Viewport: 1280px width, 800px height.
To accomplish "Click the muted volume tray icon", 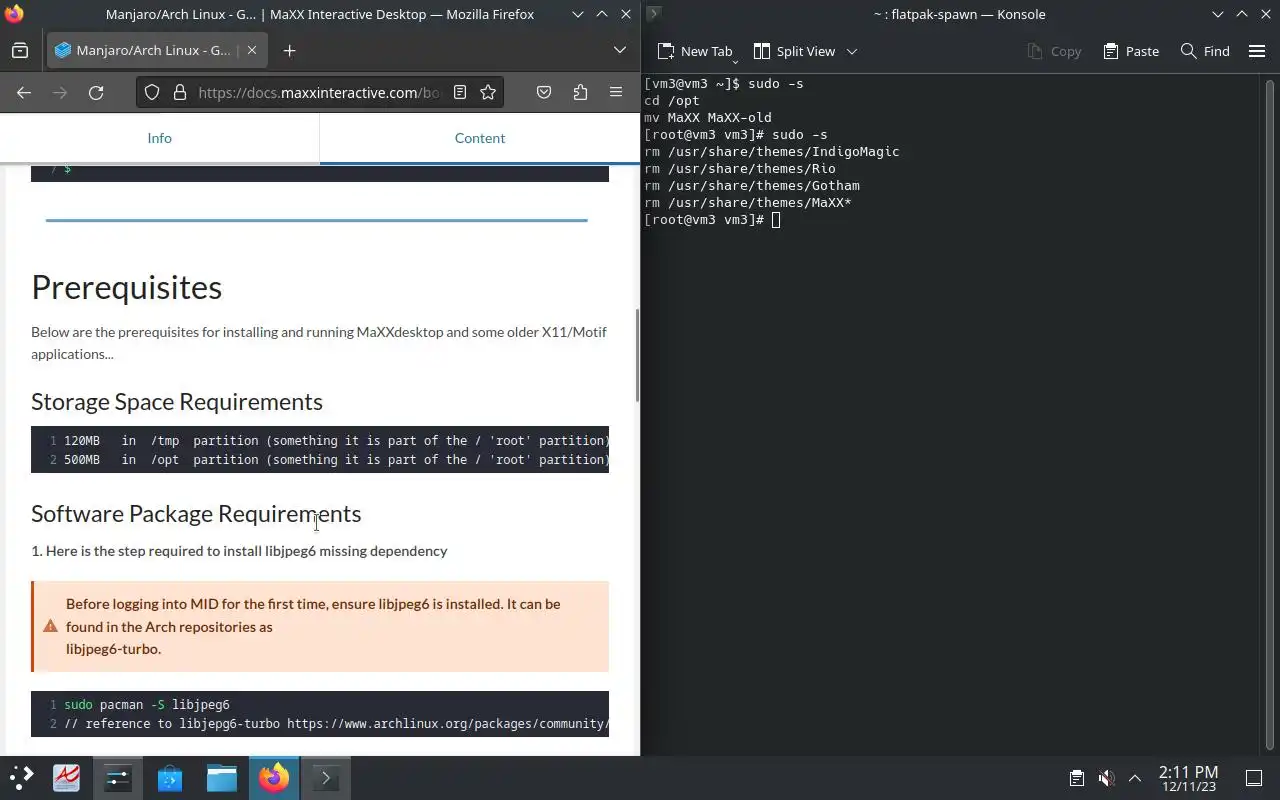I will tap(1106, 778).
